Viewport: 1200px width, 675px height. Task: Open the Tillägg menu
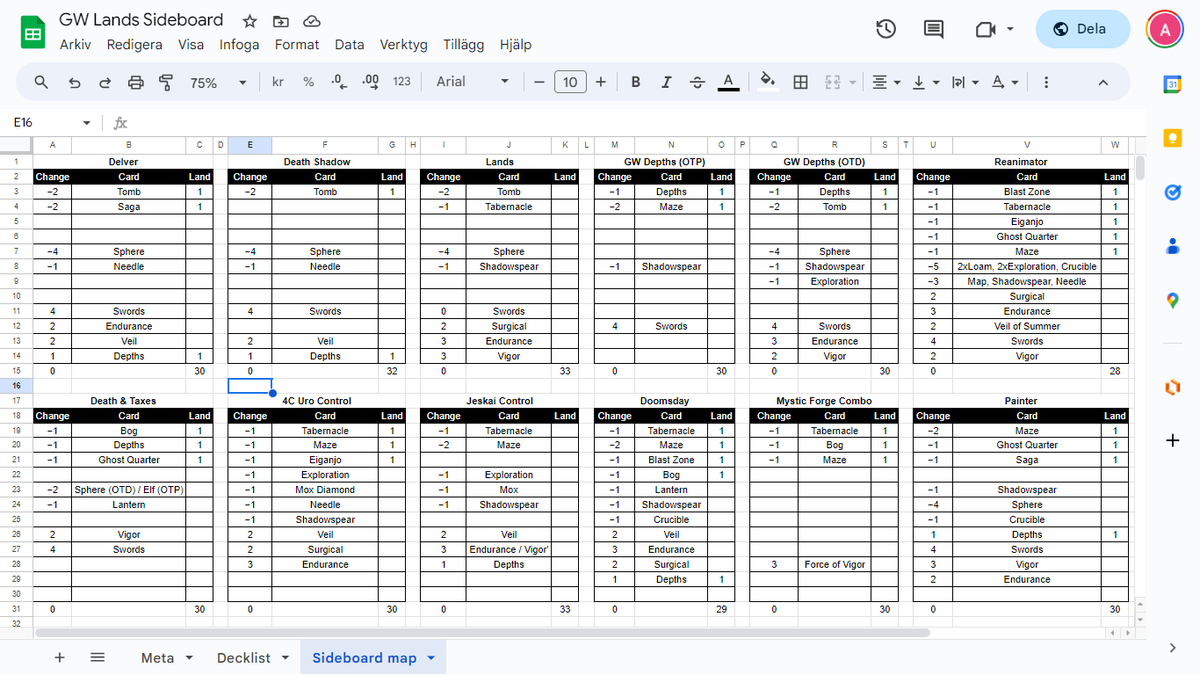click(x=463, y=44)
